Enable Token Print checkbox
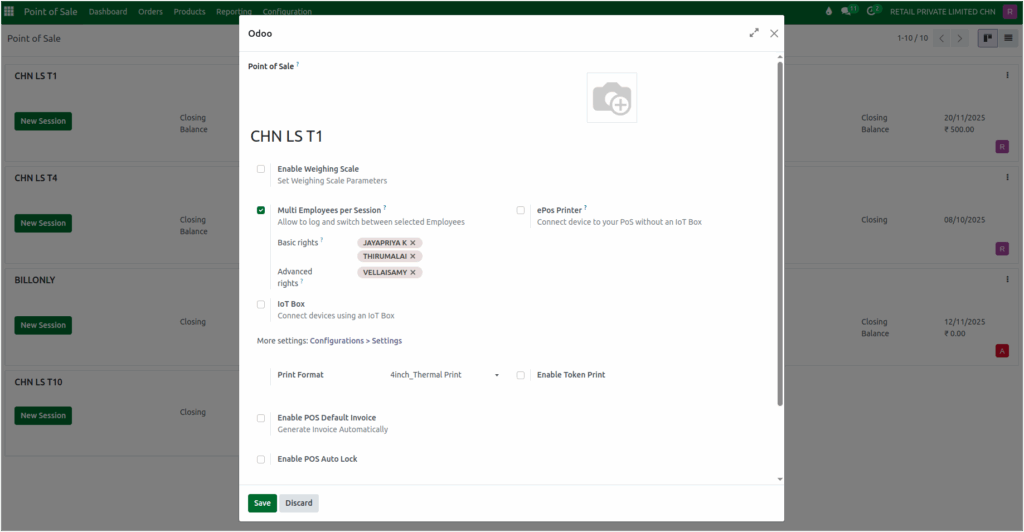 click(520, 375)
